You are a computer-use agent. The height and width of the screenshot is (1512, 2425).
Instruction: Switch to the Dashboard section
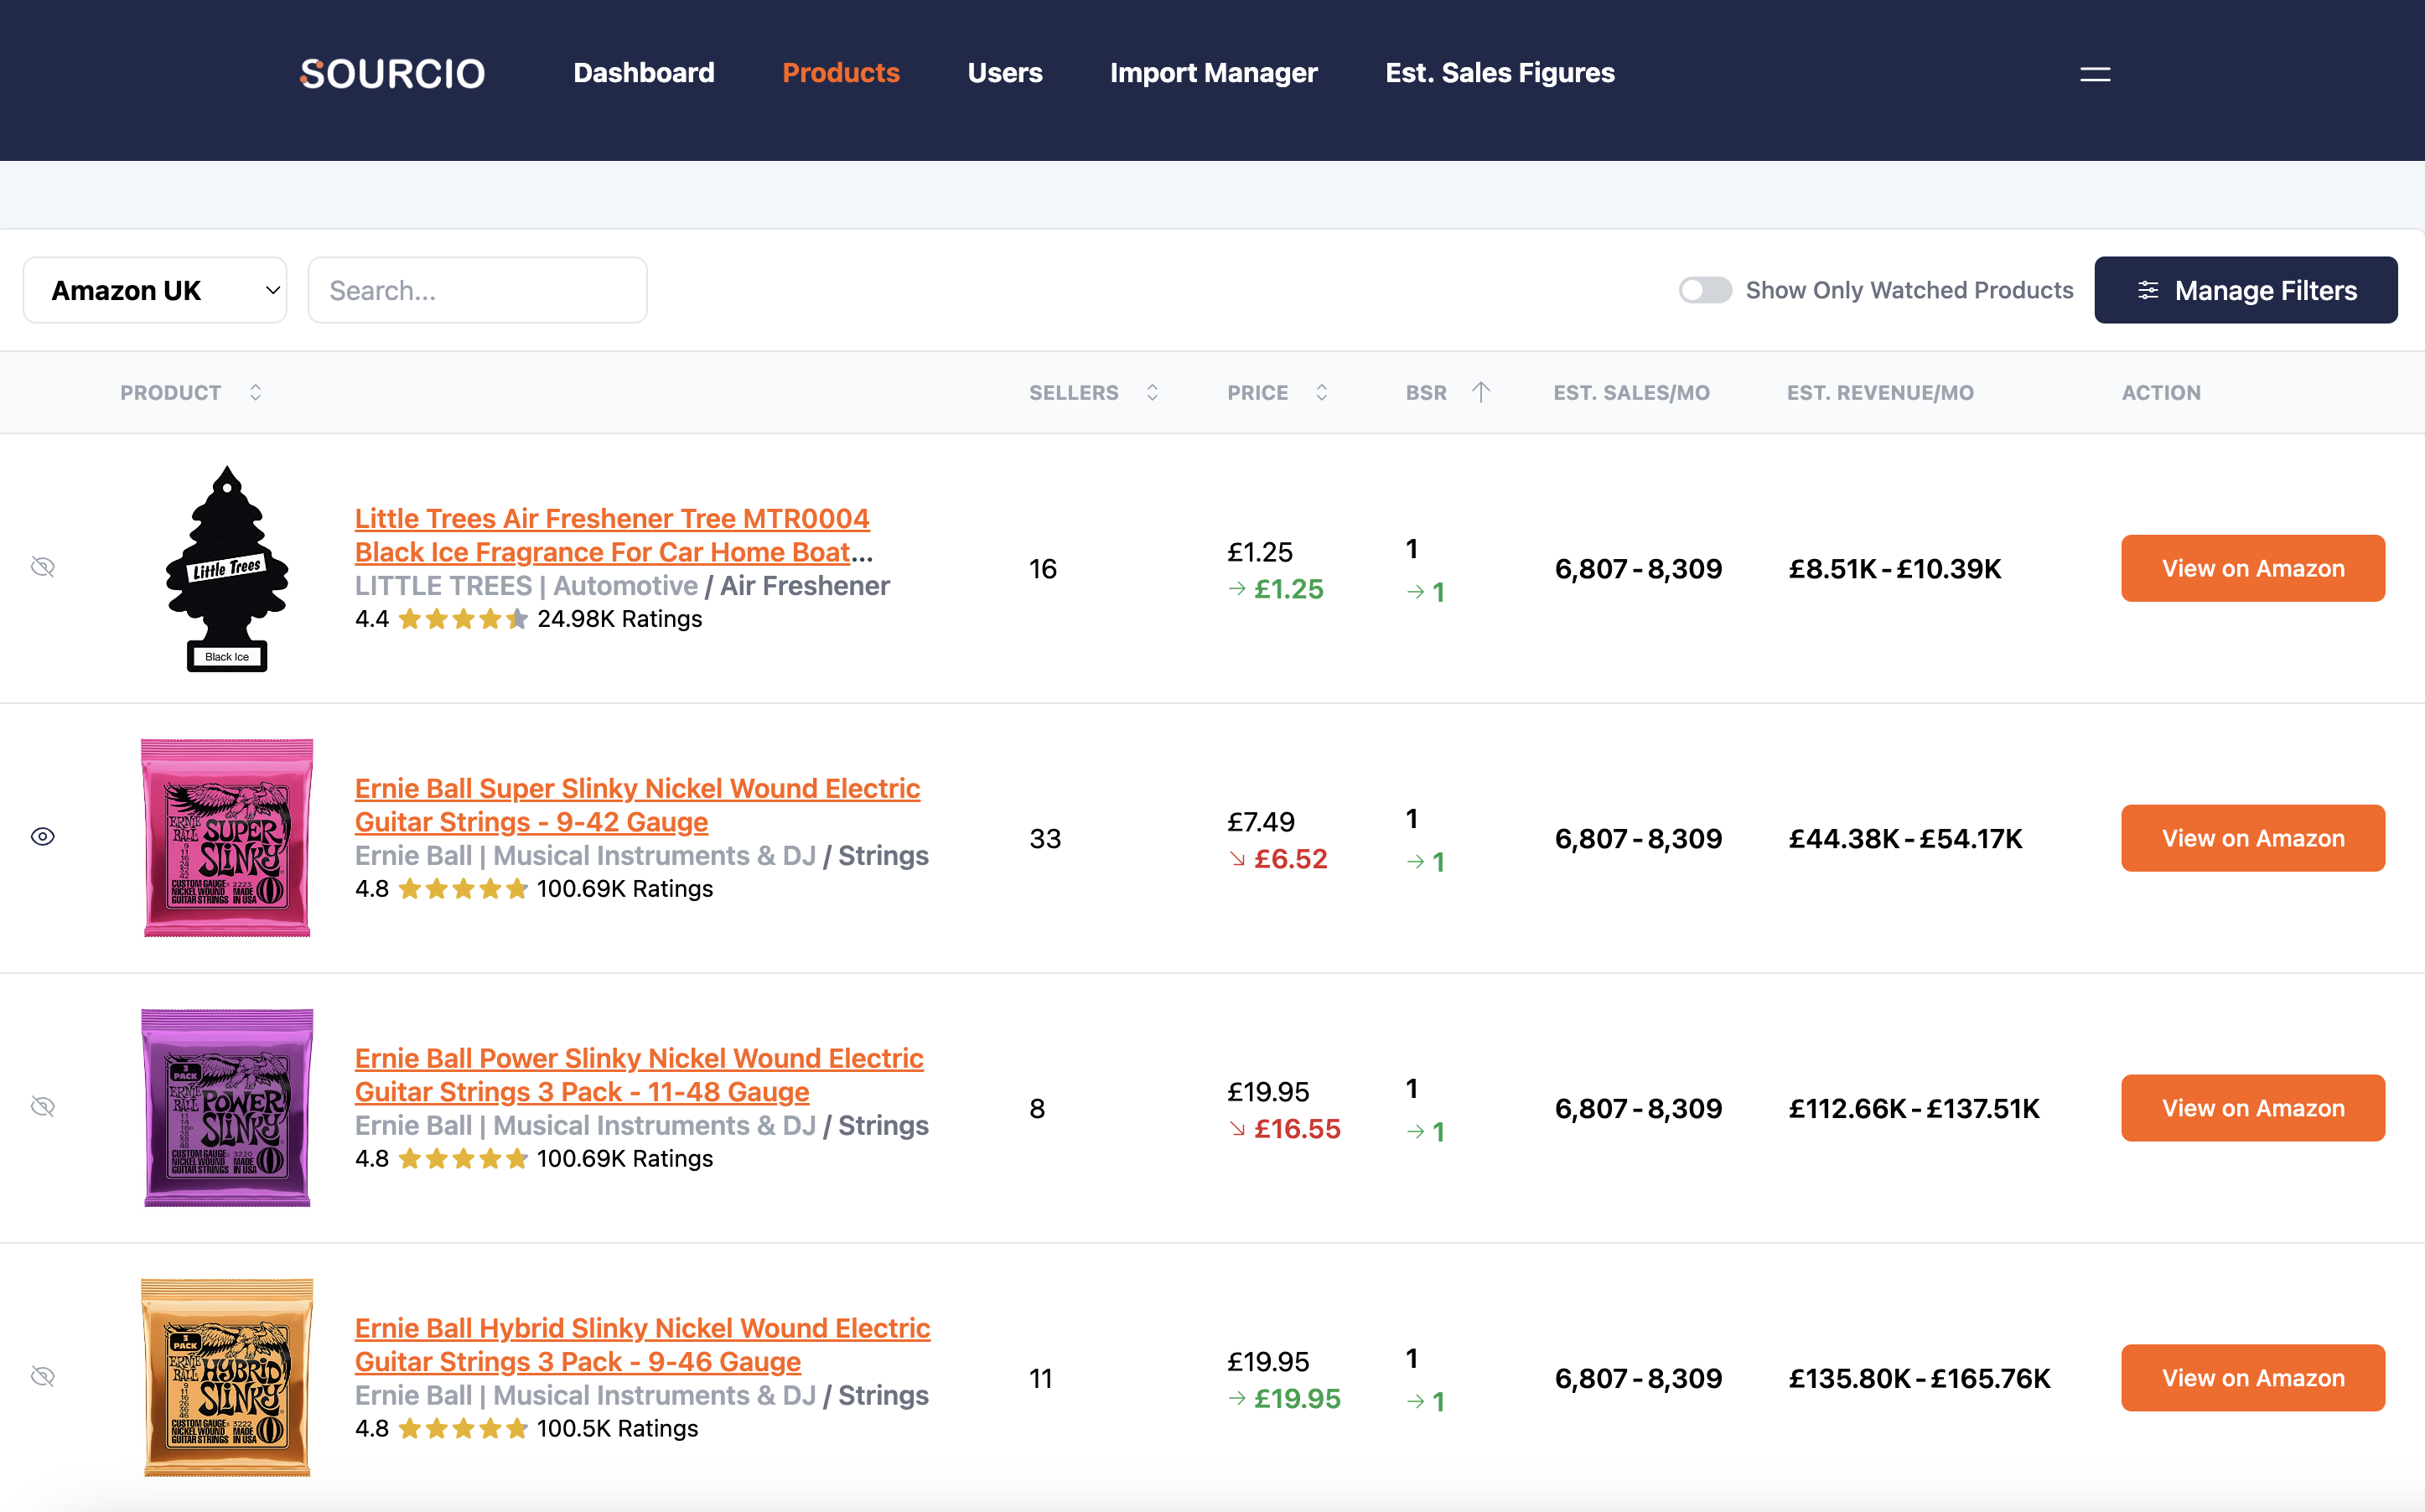point(643,73)
